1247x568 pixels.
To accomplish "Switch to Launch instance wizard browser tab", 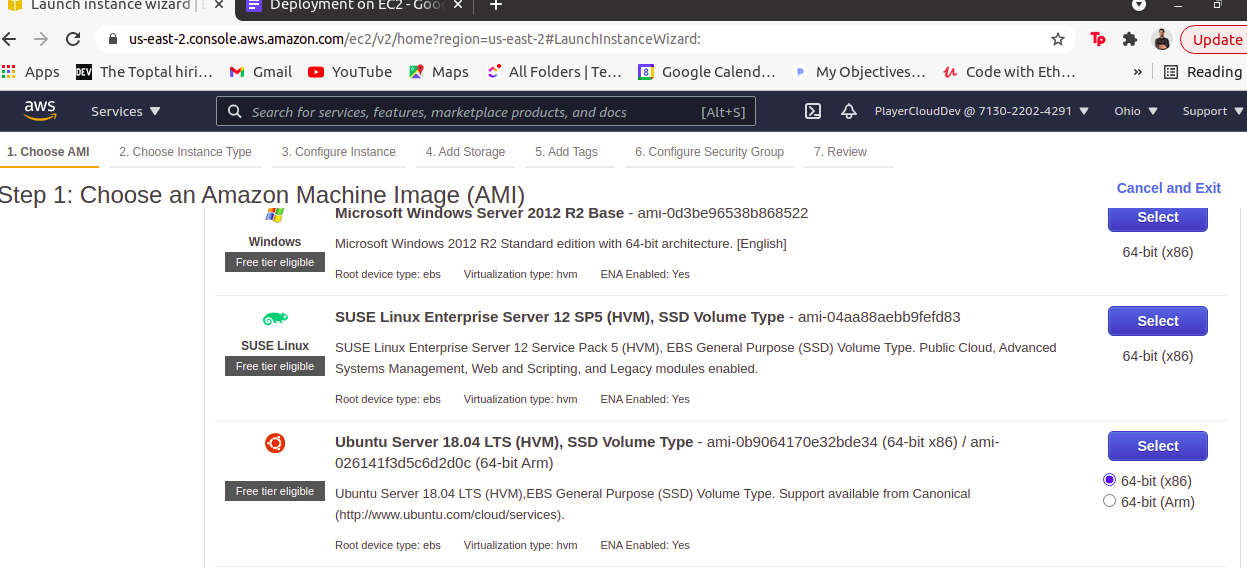I will click(115, 7).
